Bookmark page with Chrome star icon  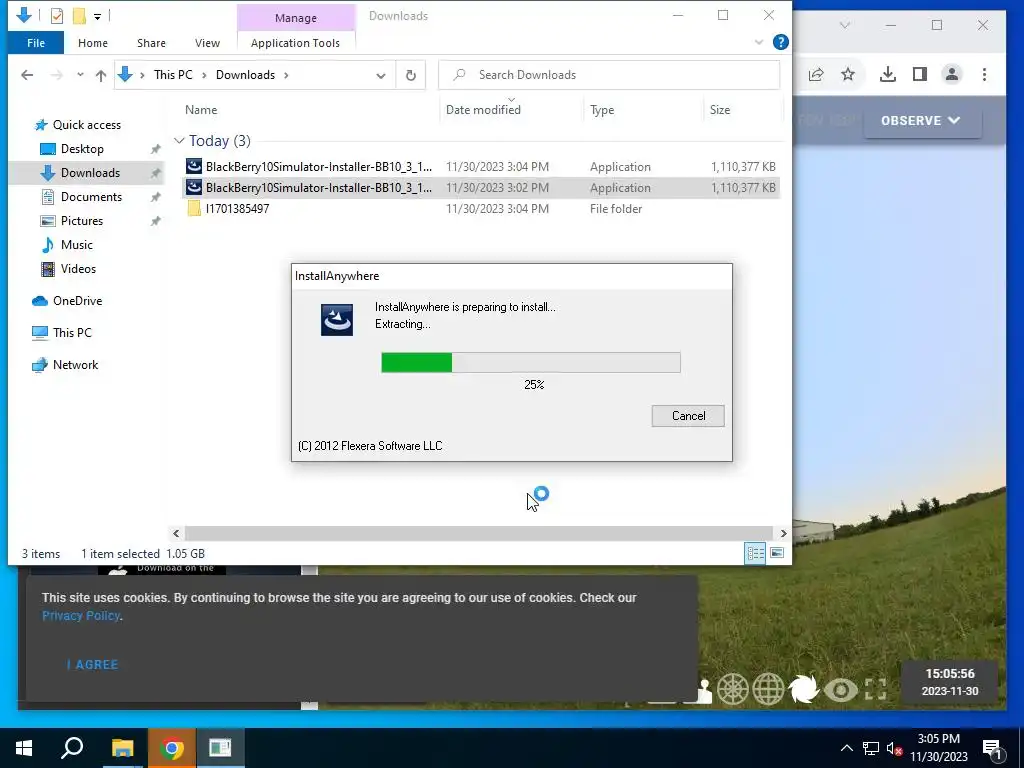point(848,74)
